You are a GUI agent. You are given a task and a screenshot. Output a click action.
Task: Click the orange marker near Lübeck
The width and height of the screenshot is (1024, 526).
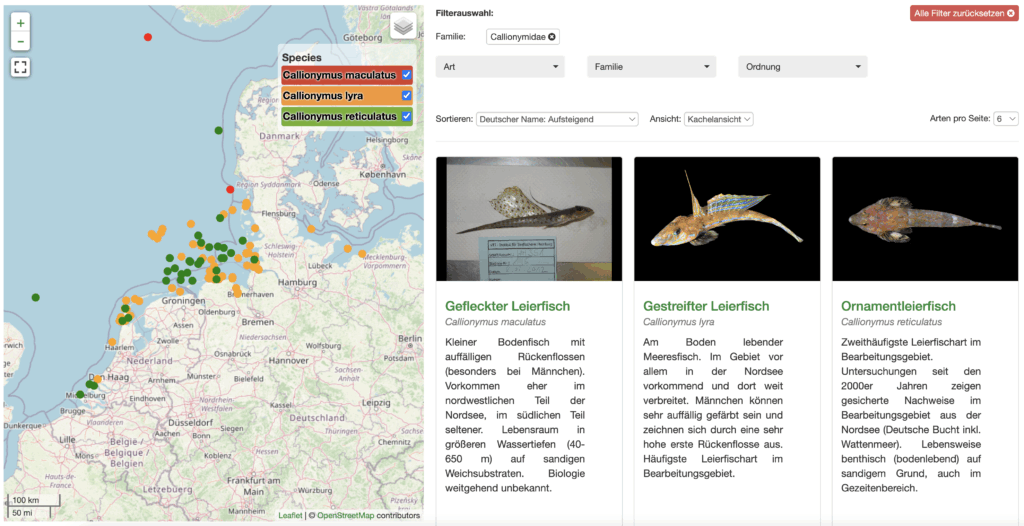(348, 249)
